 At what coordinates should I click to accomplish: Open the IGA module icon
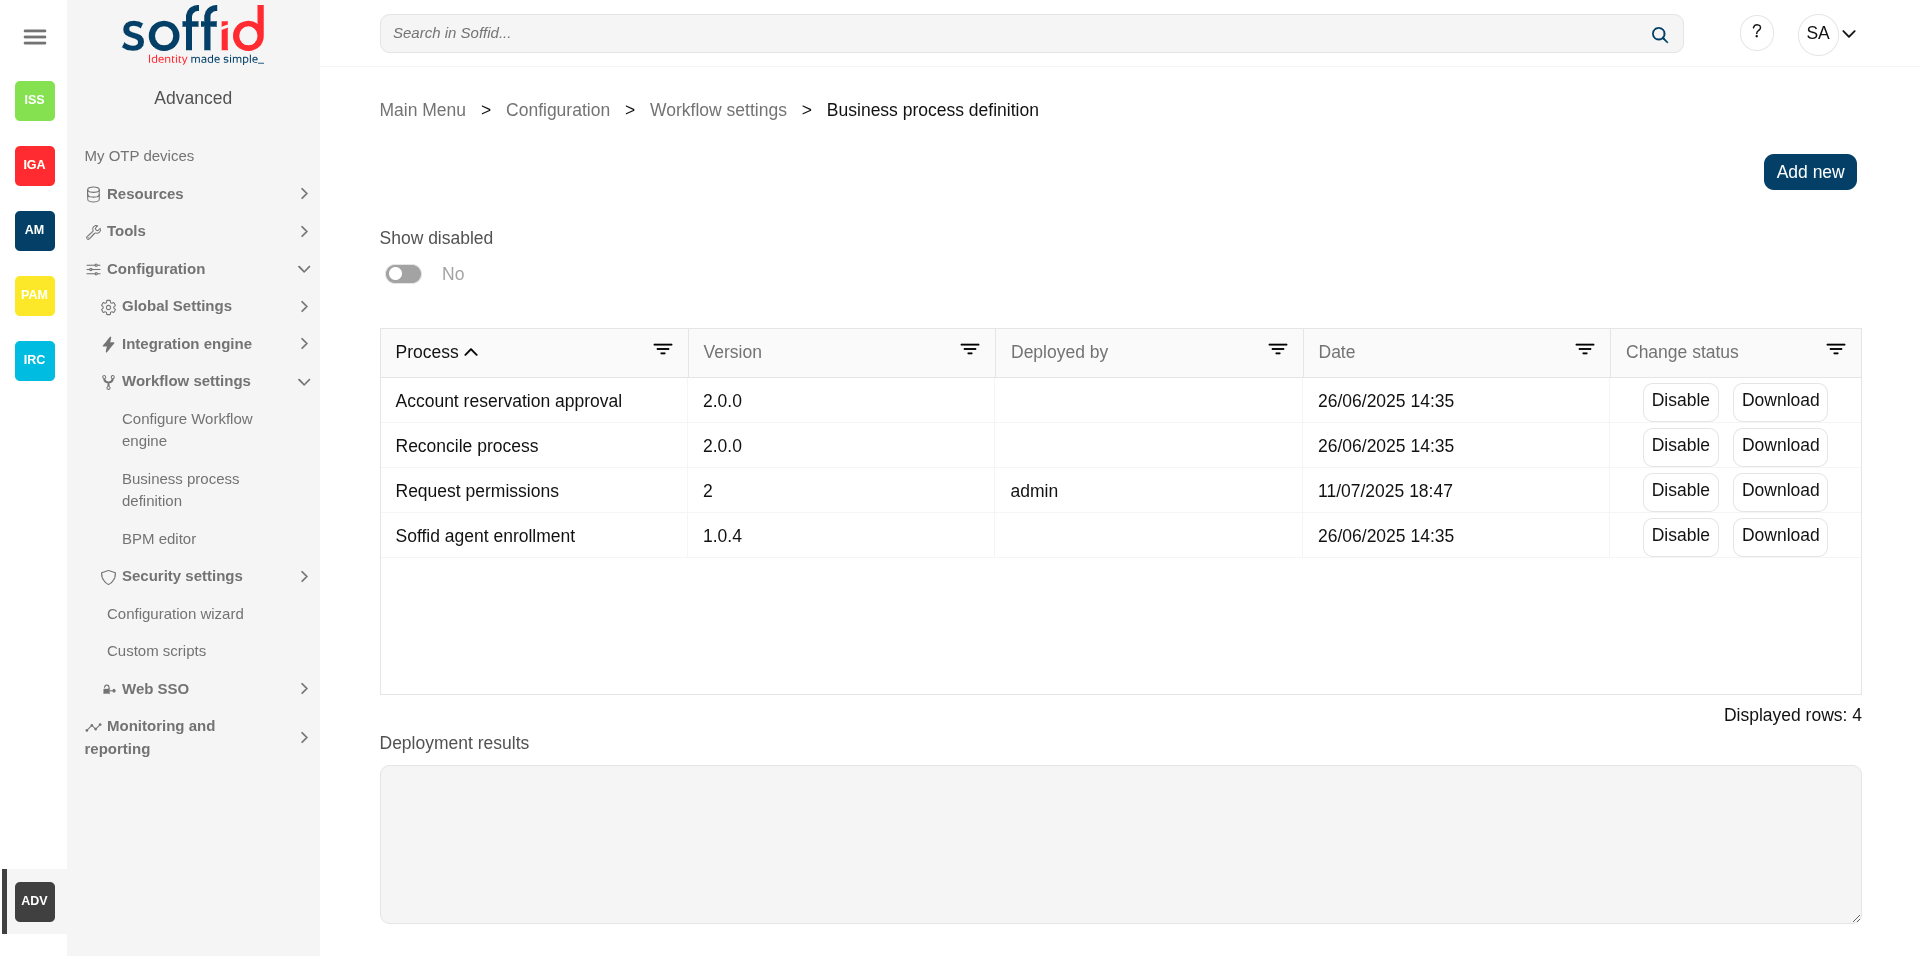(35, 166)
